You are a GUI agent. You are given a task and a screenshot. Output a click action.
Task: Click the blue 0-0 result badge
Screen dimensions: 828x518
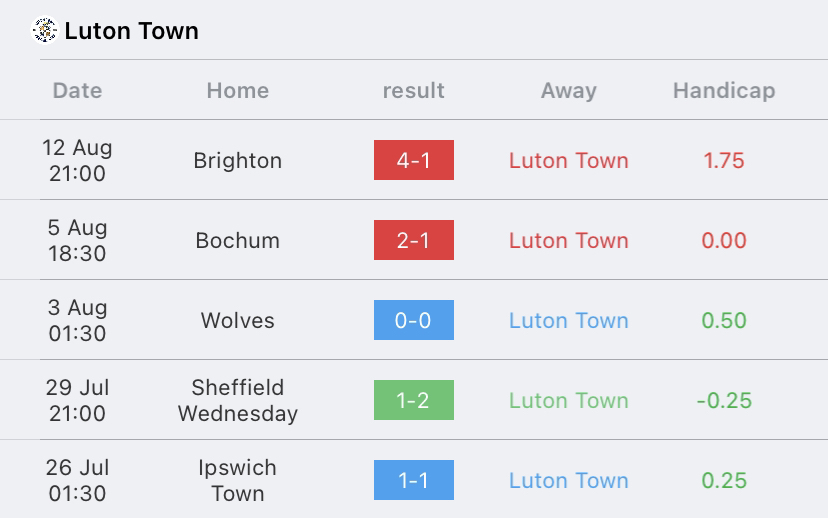[413, 320]
